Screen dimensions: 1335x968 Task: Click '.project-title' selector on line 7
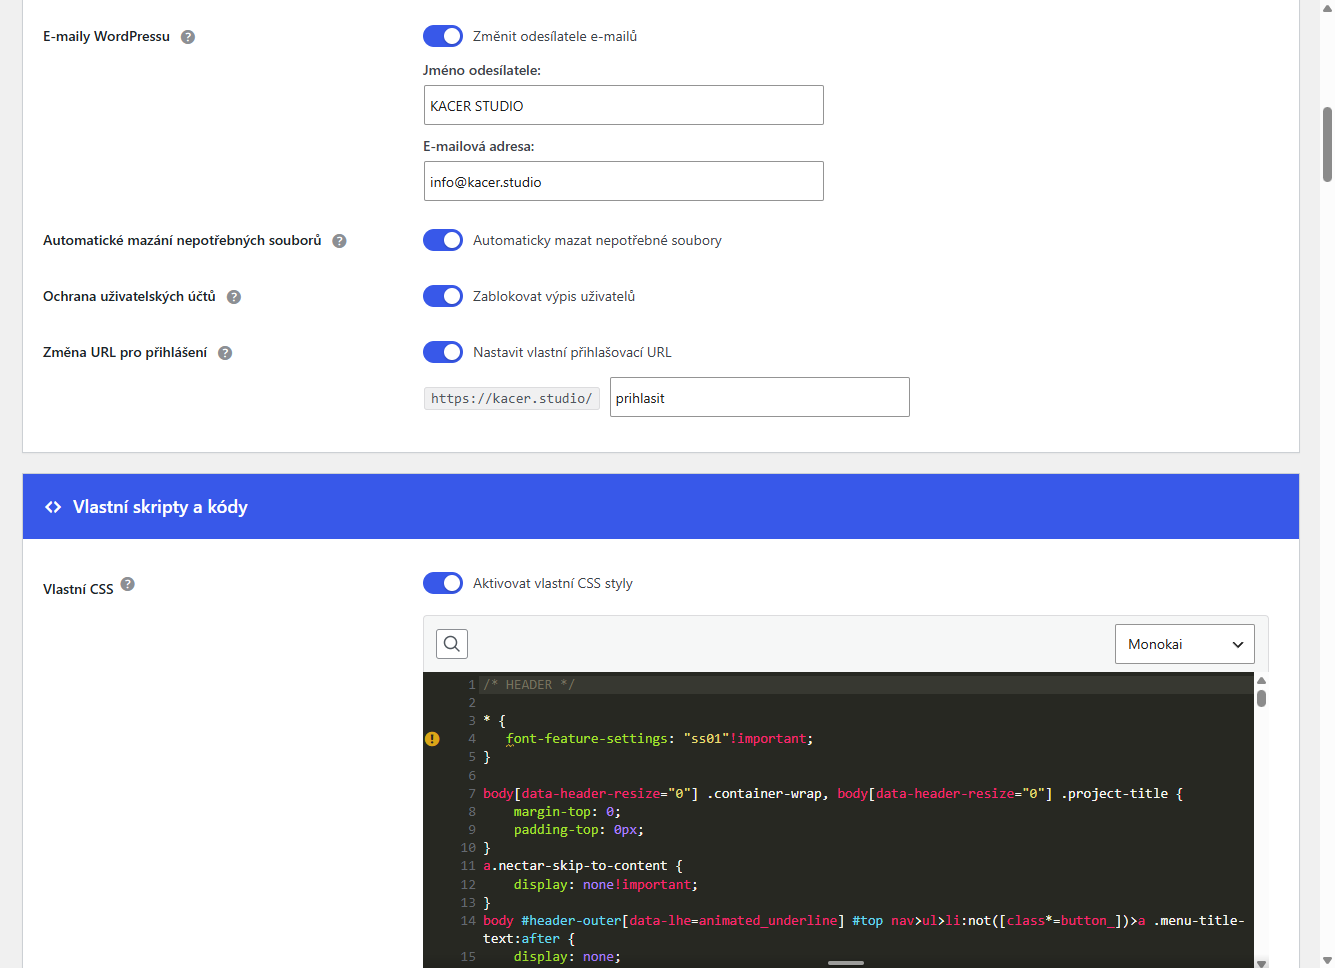(1114, 794)
